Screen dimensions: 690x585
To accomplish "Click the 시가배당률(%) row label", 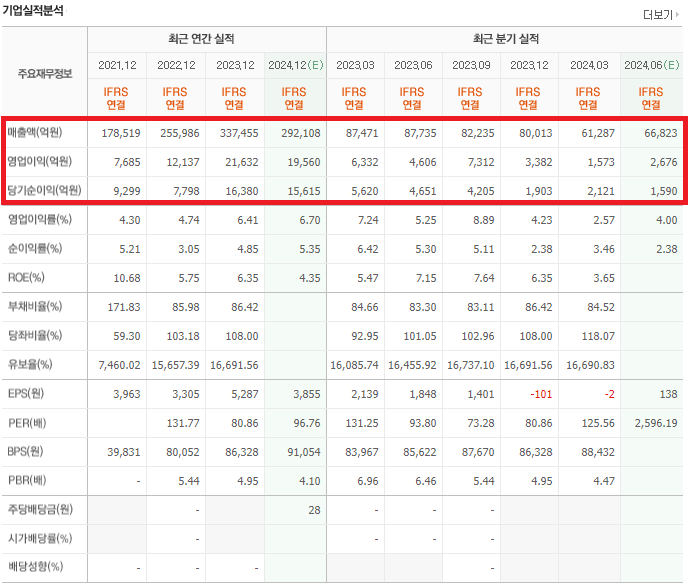I will (40, 538).
